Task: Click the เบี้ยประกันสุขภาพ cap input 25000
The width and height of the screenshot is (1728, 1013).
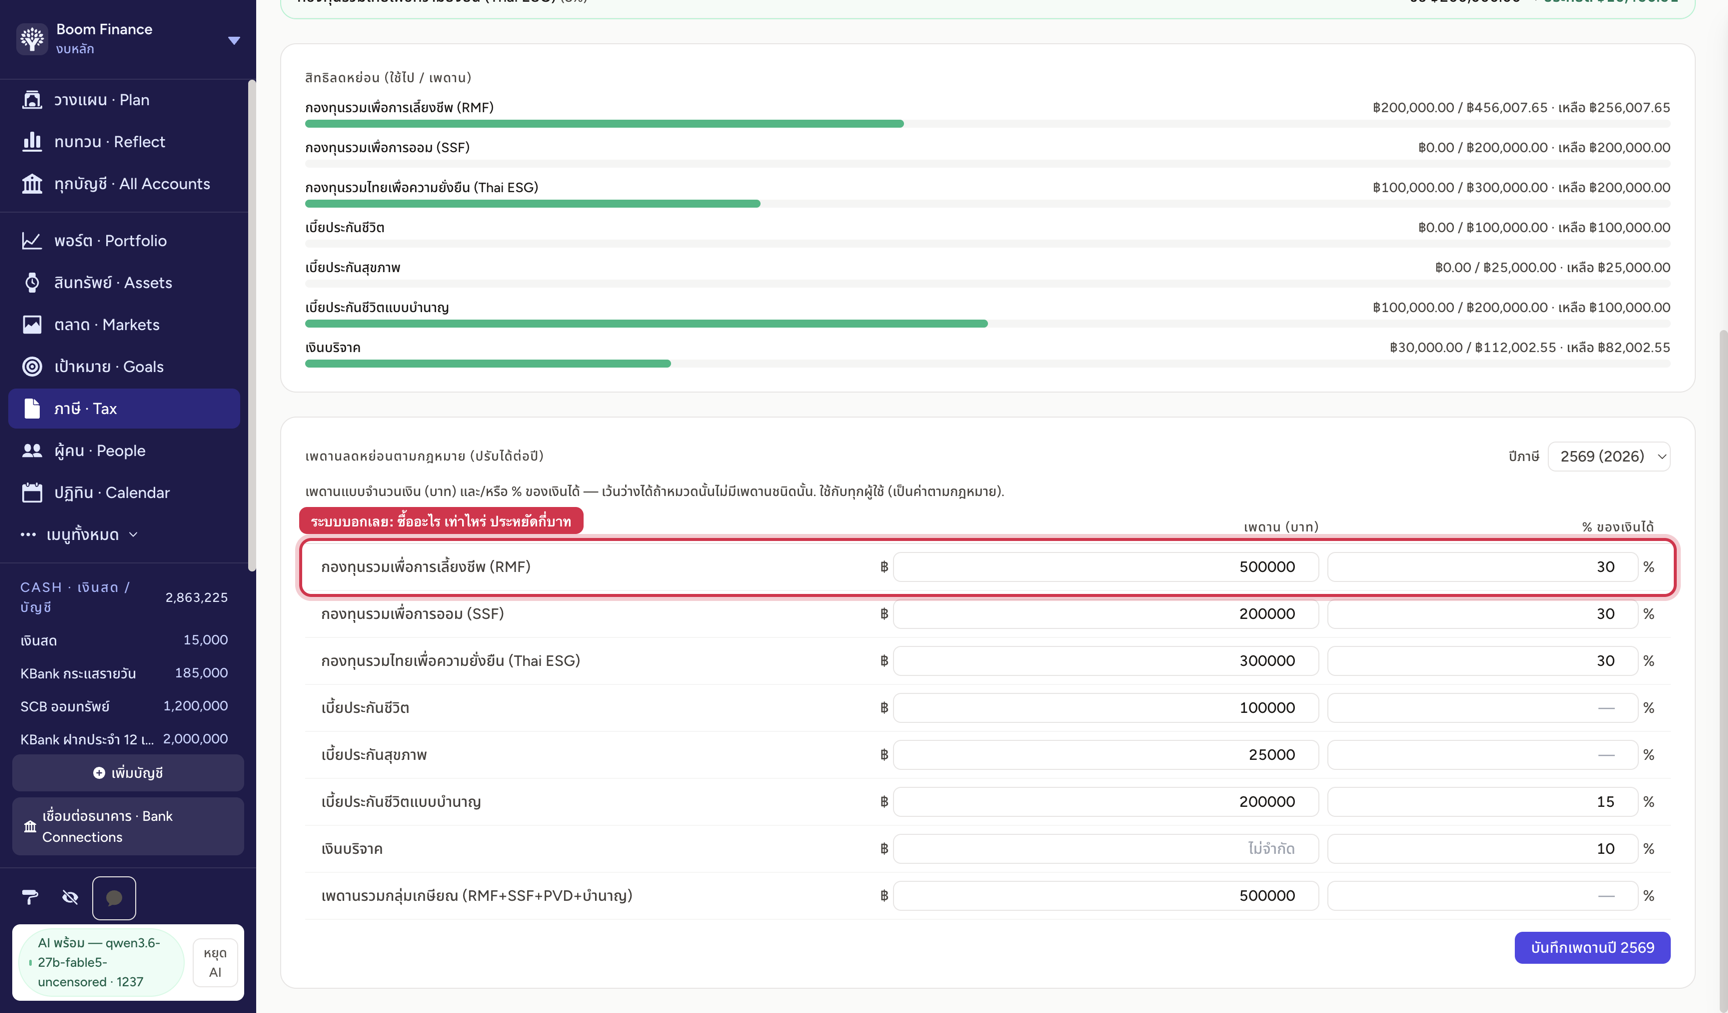Action: pos(1105,755)
